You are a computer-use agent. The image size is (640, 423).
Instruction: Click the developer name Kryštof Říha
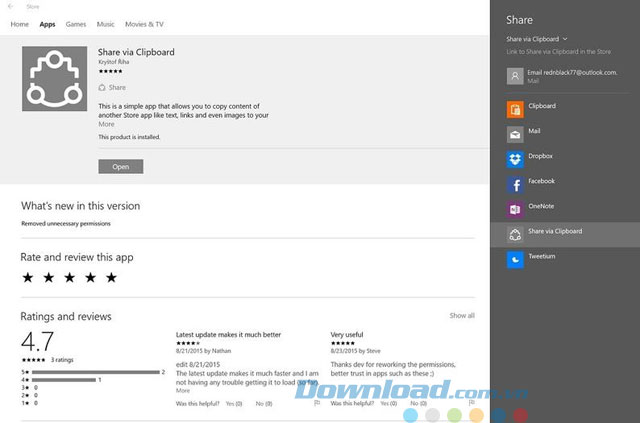(113, 62)
